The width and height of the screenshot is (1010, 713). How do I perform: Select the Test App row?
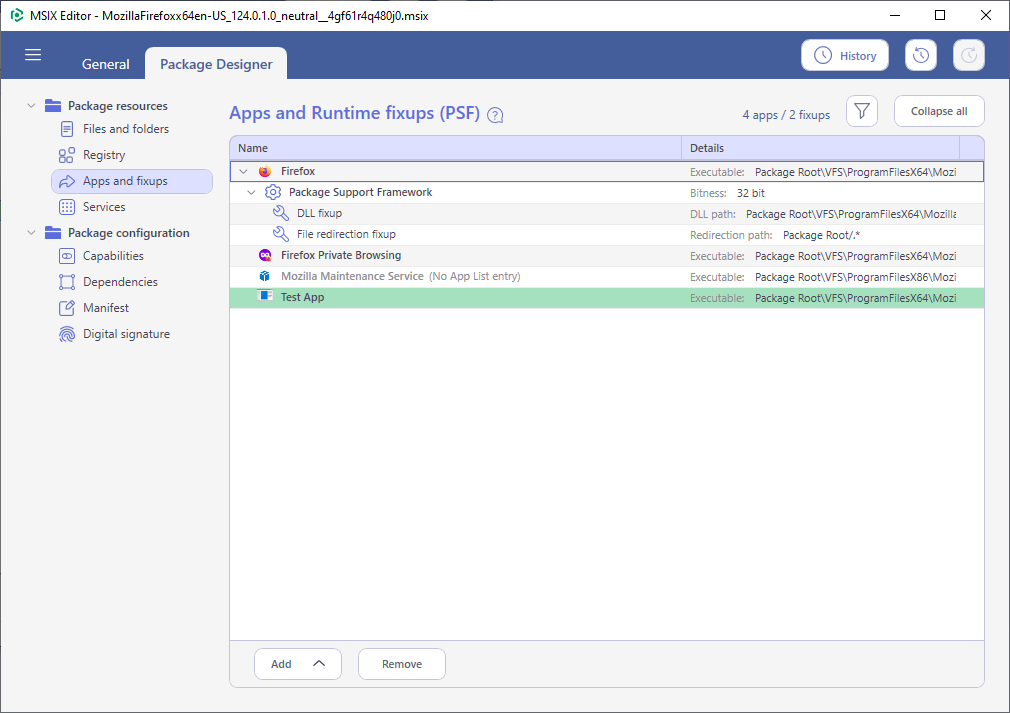(x=607, y=298)
